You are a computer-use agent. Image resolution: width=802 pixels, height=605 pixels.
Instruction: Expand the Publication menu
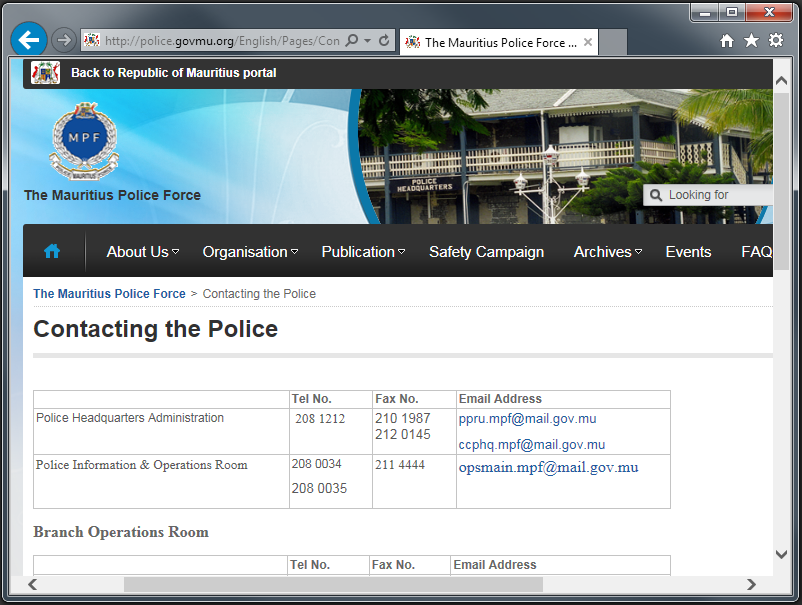click(x=363, y=252)
